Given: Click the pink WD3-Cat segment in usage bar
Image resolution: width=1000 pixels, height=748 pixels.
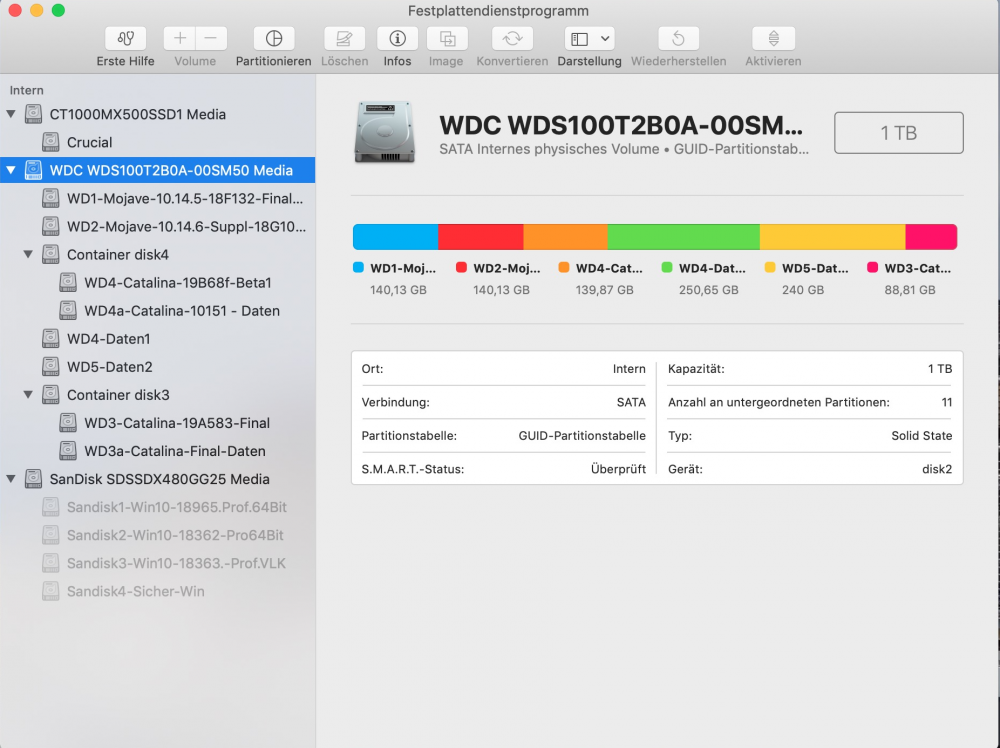Looking at the screenshot, I should tap(931, 237).
